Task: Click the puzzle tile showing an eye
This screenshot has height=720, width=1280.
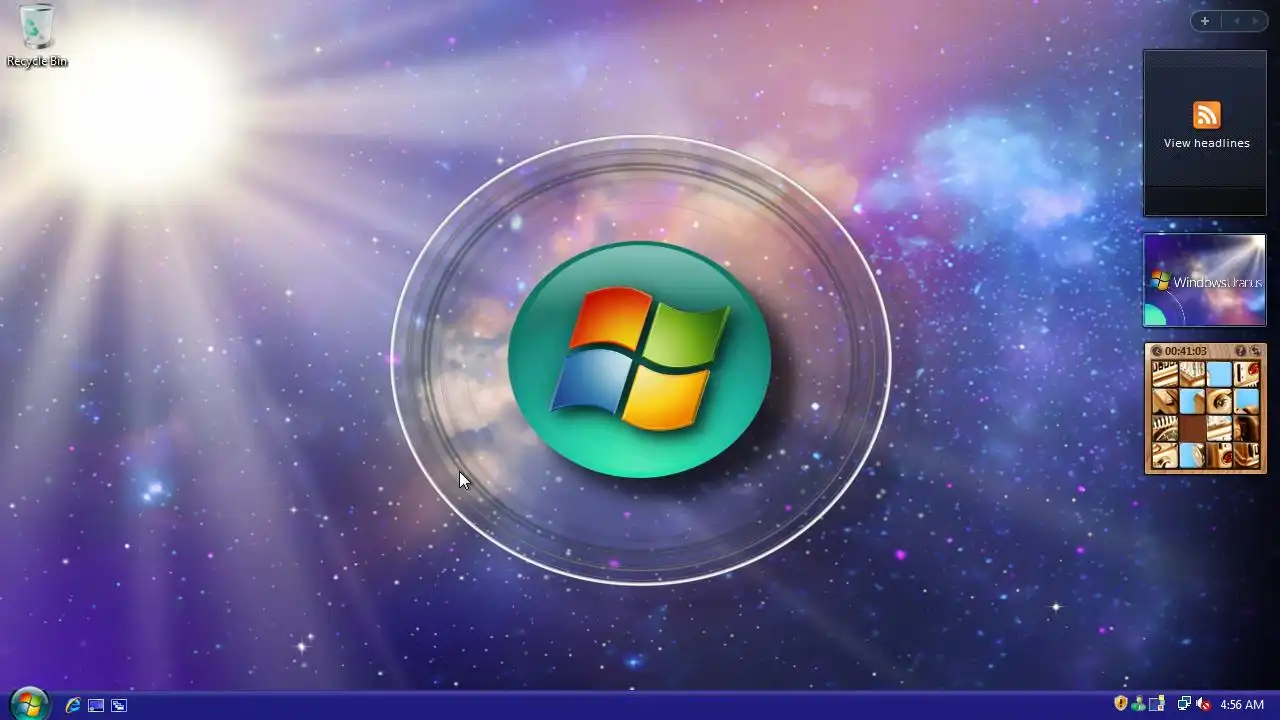Action: point(1219,401)
